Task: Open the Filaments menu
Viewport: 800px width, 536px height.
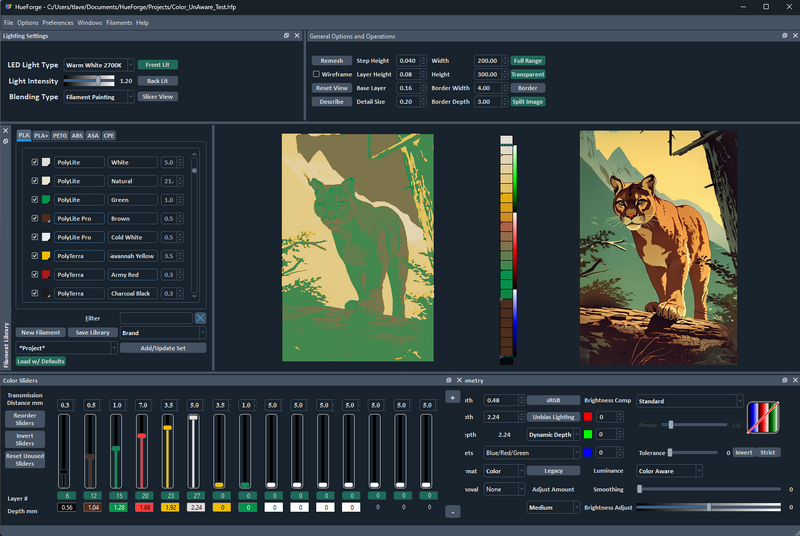Action: click(x=119, y=22)
